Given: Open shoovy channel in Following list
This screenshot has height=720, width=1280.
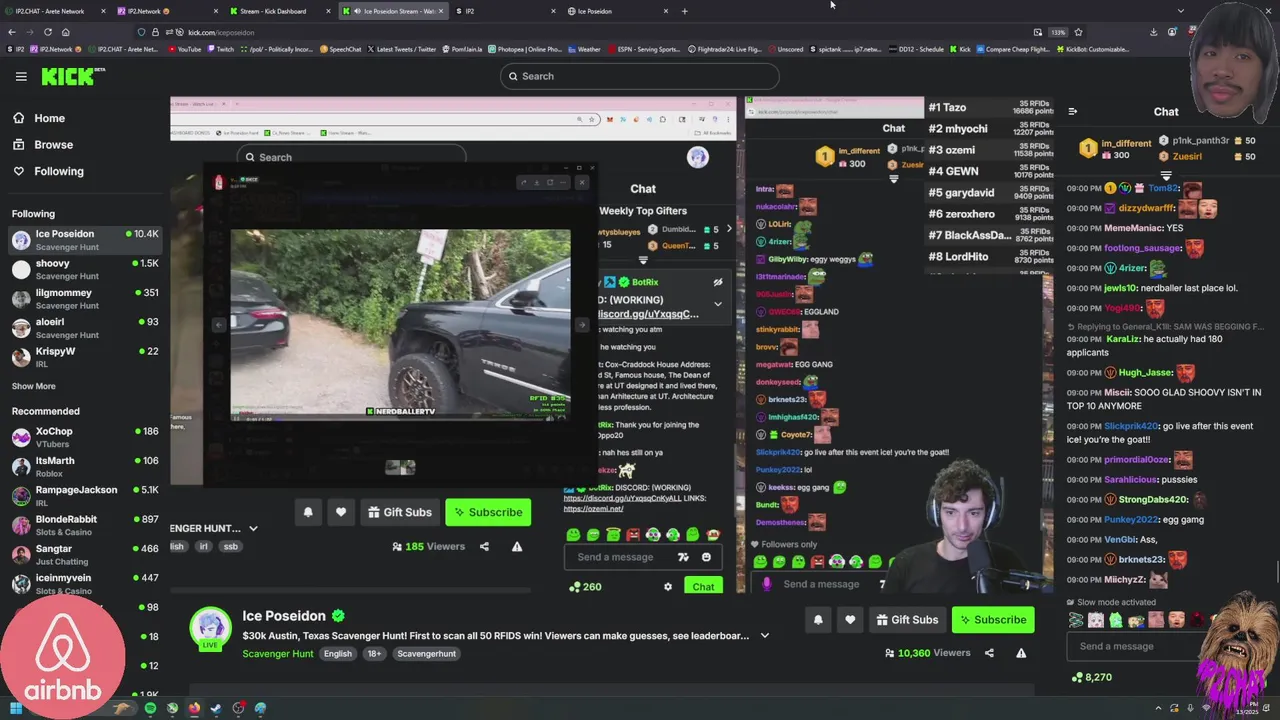Looking at the screenshot, I should 85,269.
